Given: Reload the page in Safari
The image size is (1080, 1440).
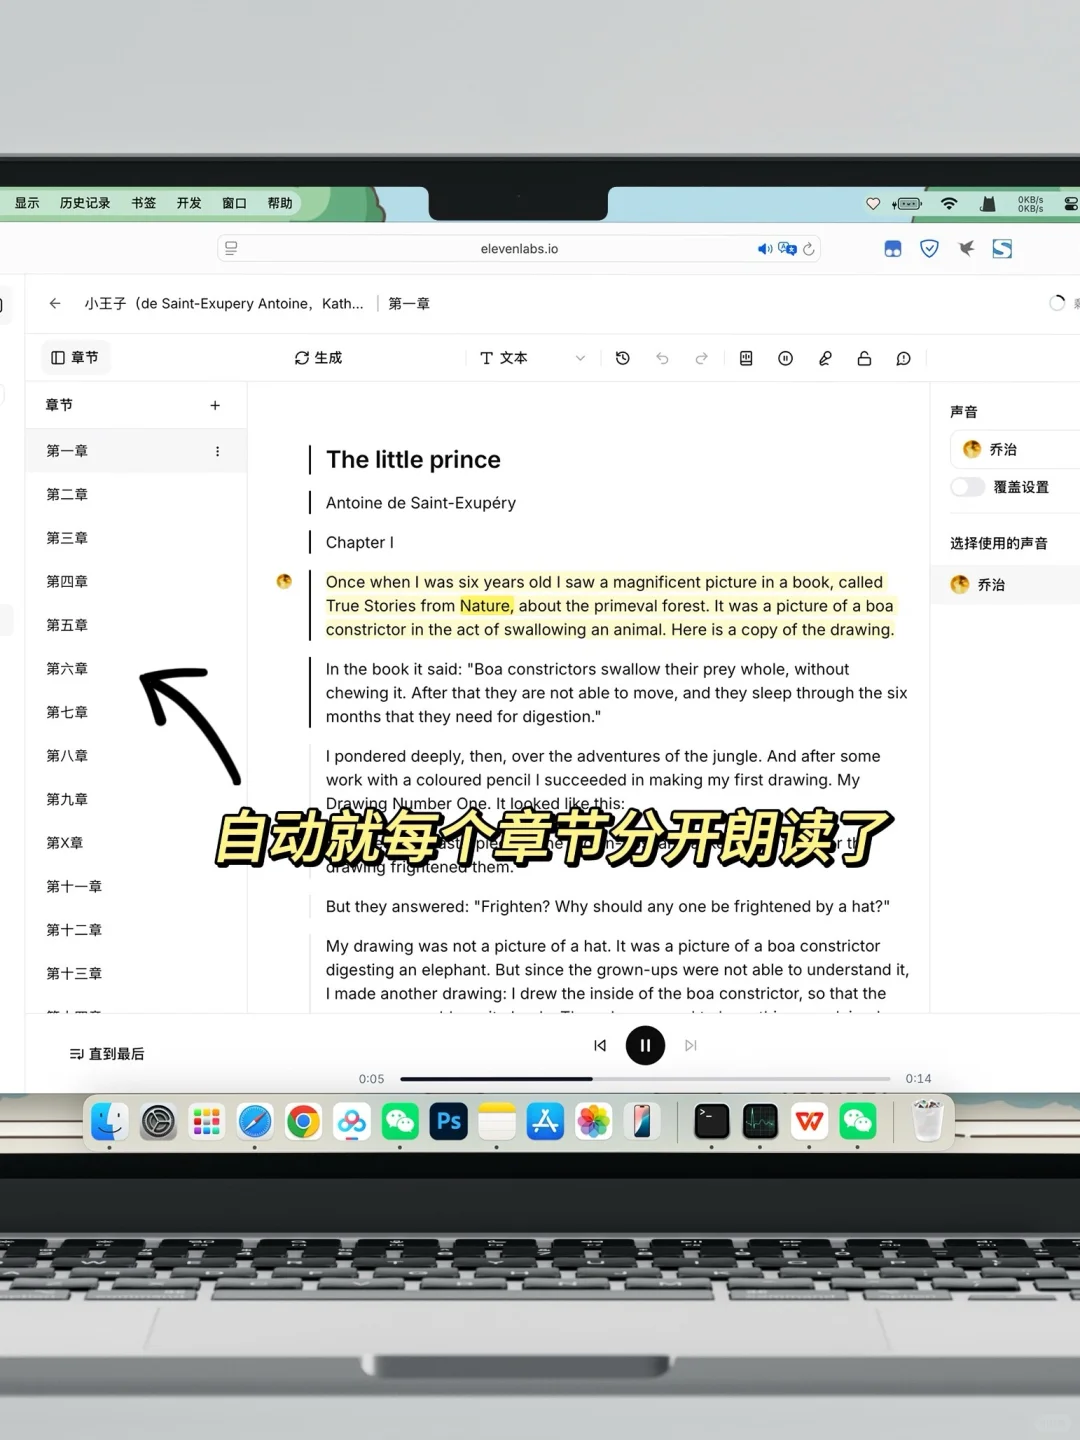Looking at the screenshot, I should pos(809,248).
